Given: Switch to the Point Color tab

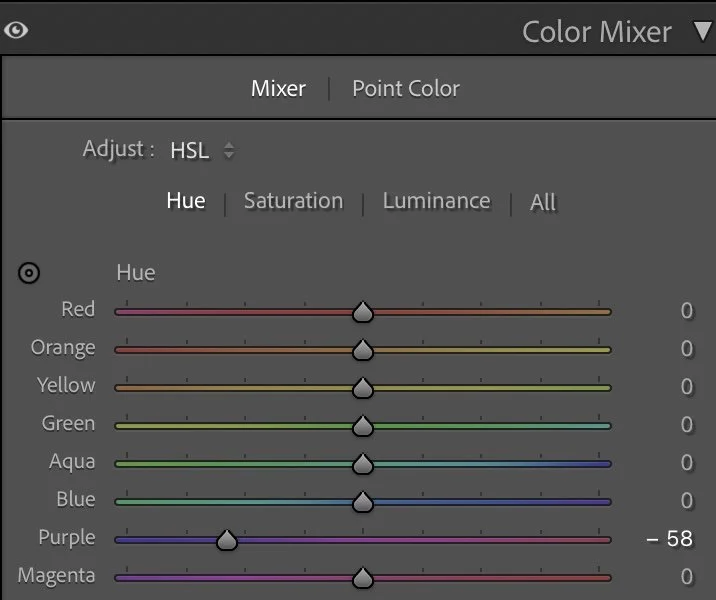Looking at the screenshot, I should click(406, 89).
